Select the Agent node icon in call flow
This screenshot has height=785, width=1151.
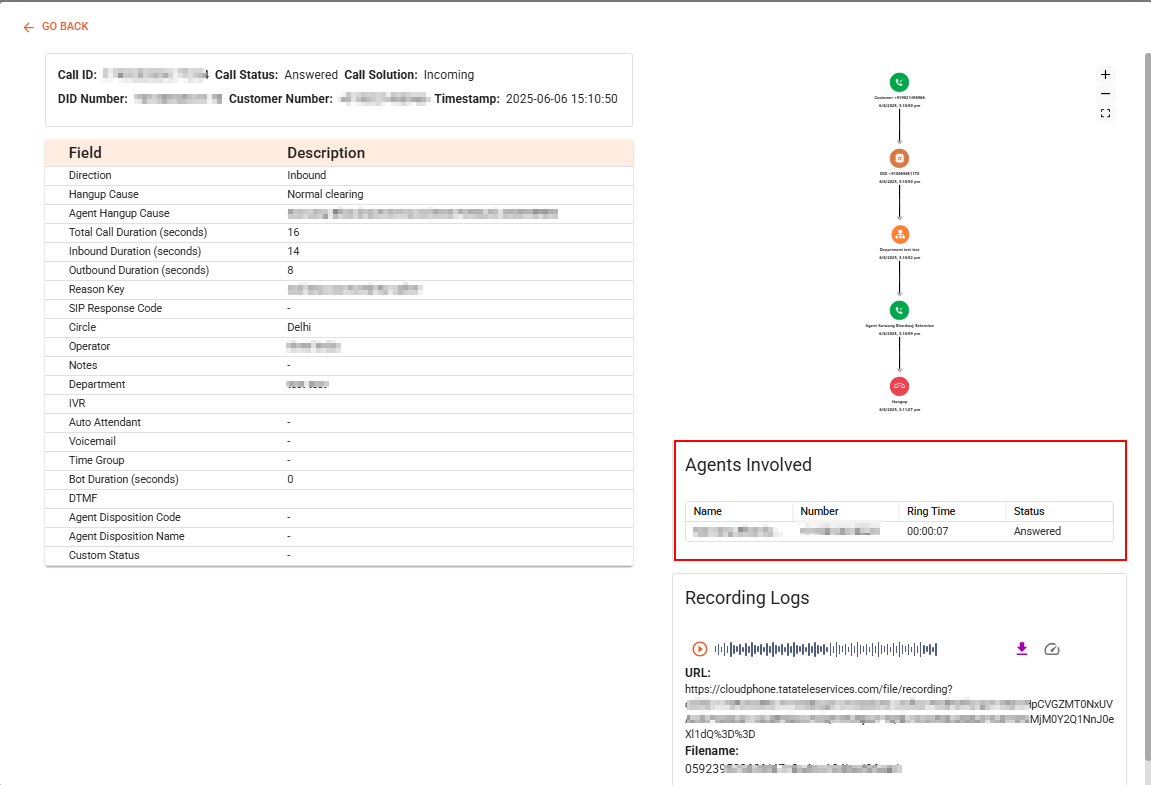pos(899,310)
